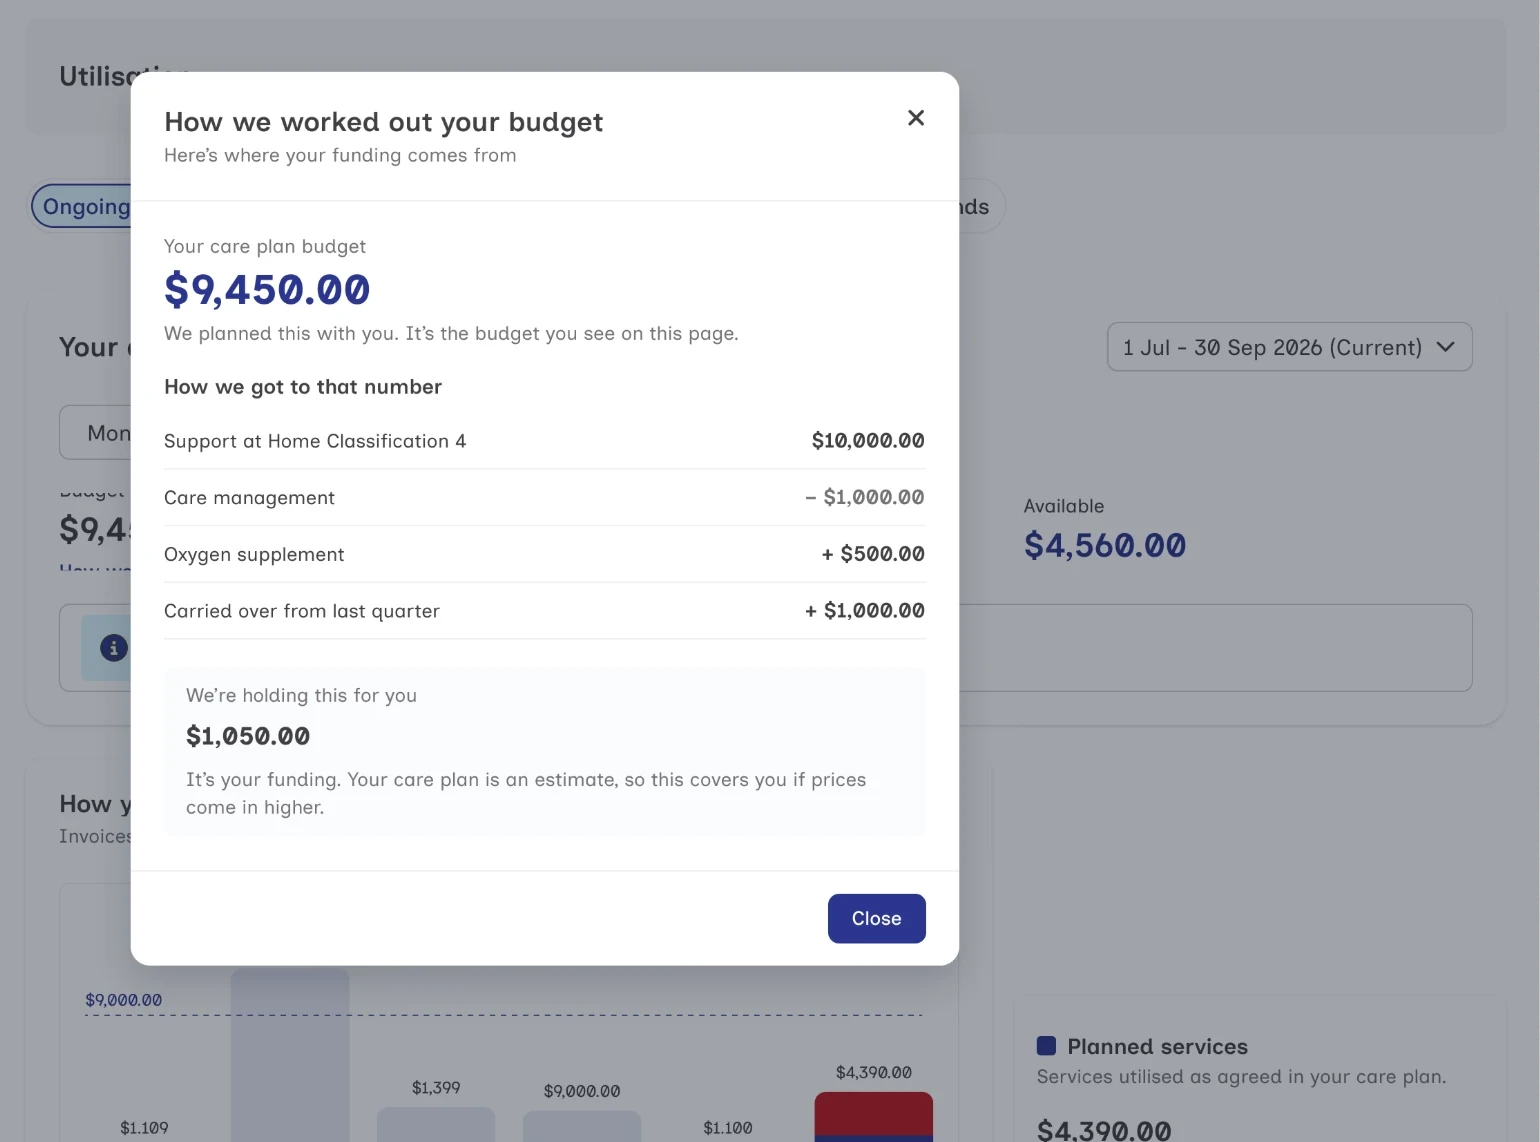The image size is (1540, 1142).
Task: Click the Your care plan budget label
Action: coord(265,246)
